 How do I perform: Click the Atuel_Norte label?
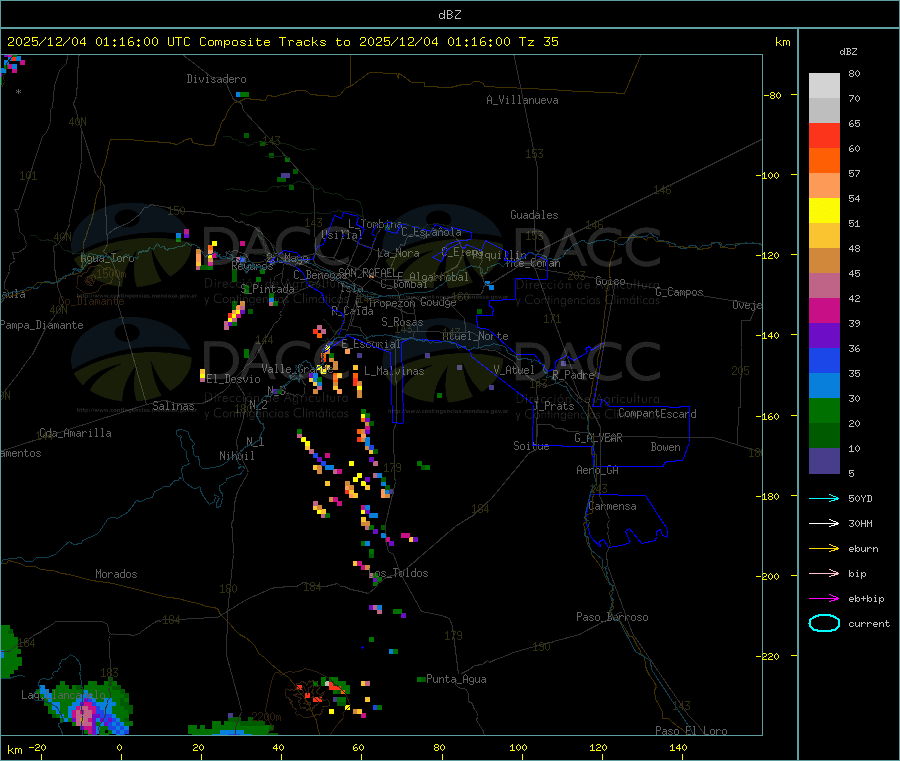click(x=475, y=336)
